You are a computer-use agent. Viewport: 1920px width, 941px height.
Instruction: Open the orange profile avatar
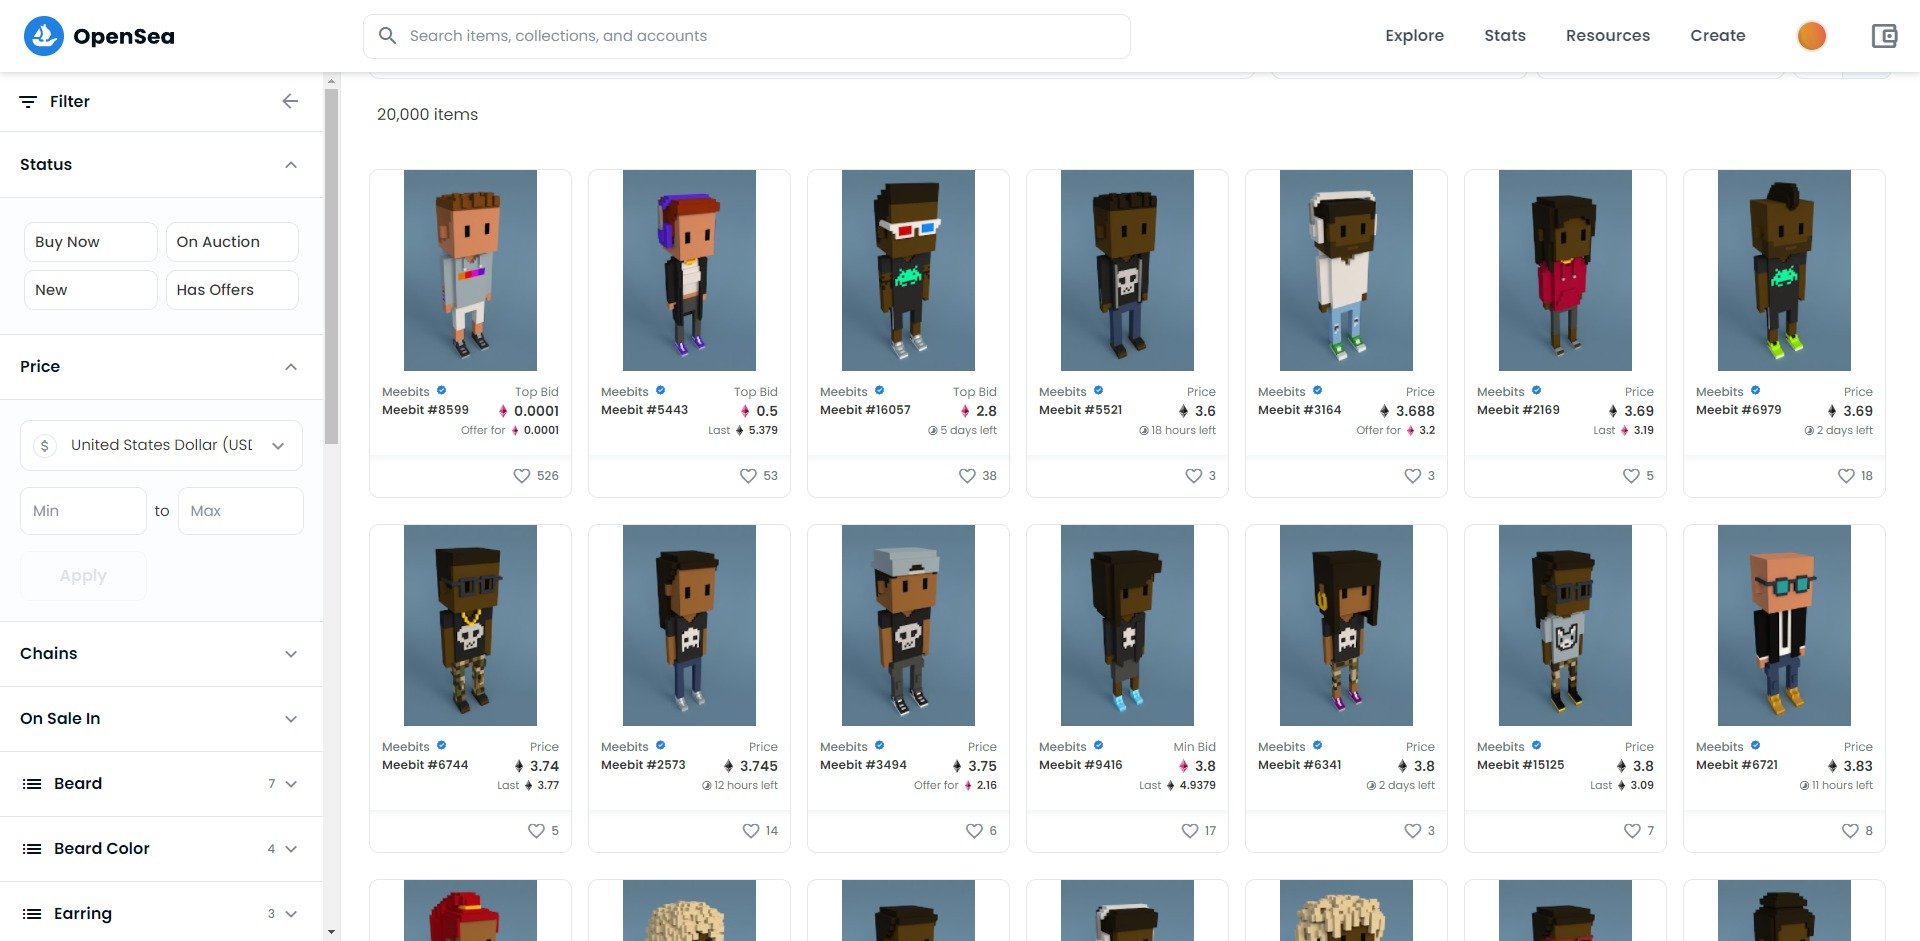coord(1811,36)
